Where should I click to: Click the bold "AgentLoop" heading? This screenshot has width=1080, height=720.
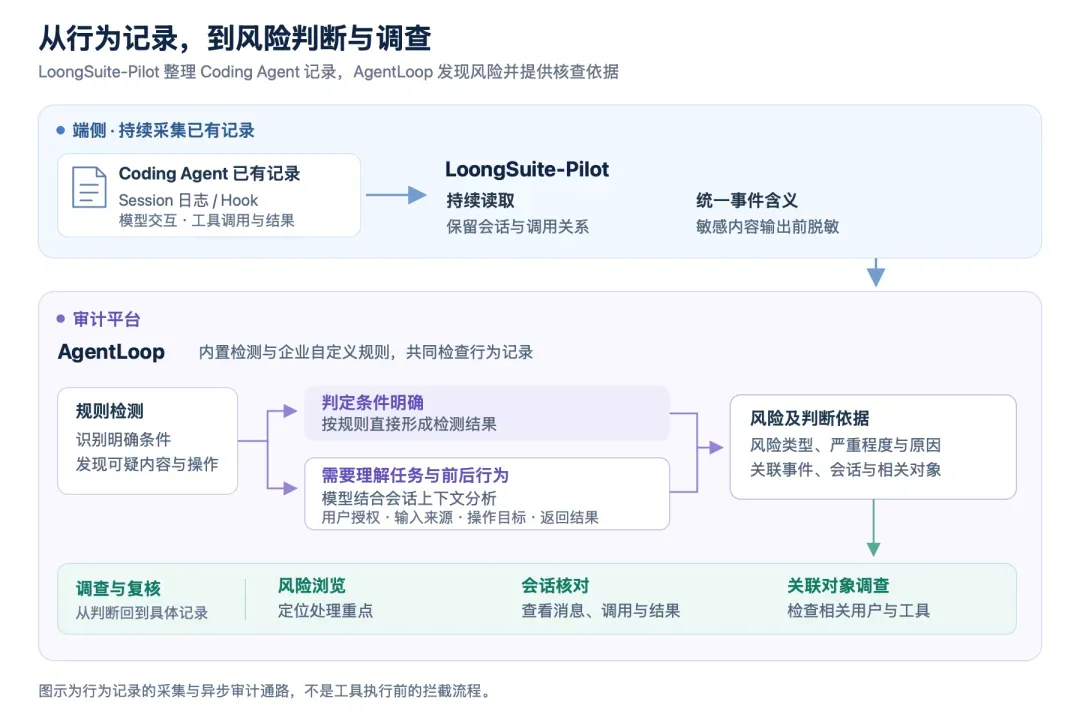point(111,352)
